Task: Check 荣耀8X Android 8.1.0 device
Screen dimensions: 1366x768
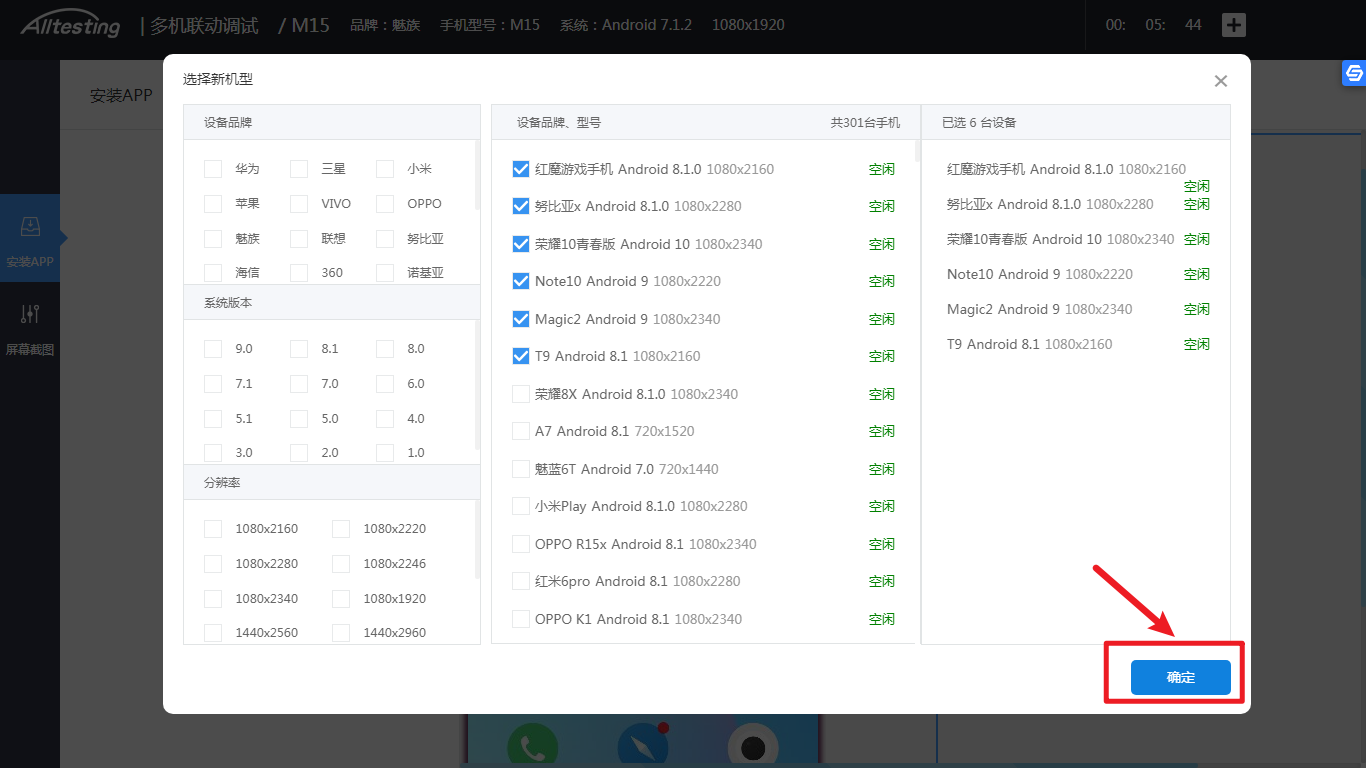Action: point(521,394)
